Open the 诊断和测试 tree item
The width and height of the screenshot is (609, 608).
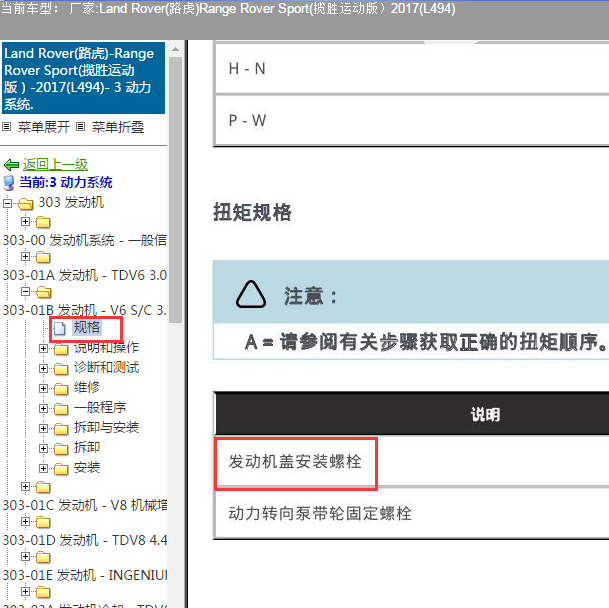(x=106, y=367)
